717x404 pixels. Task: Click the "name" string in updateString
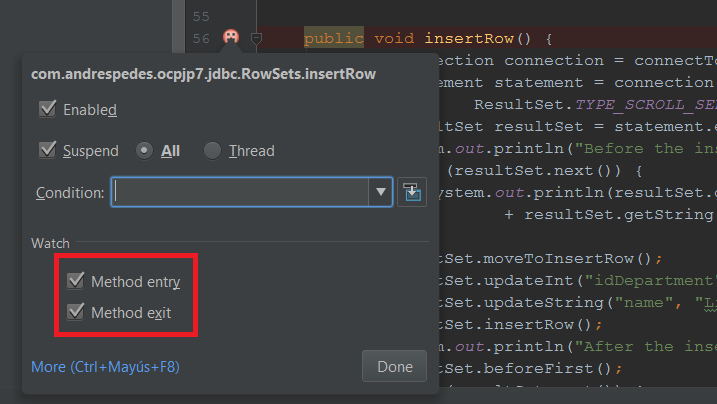[643, 303]
